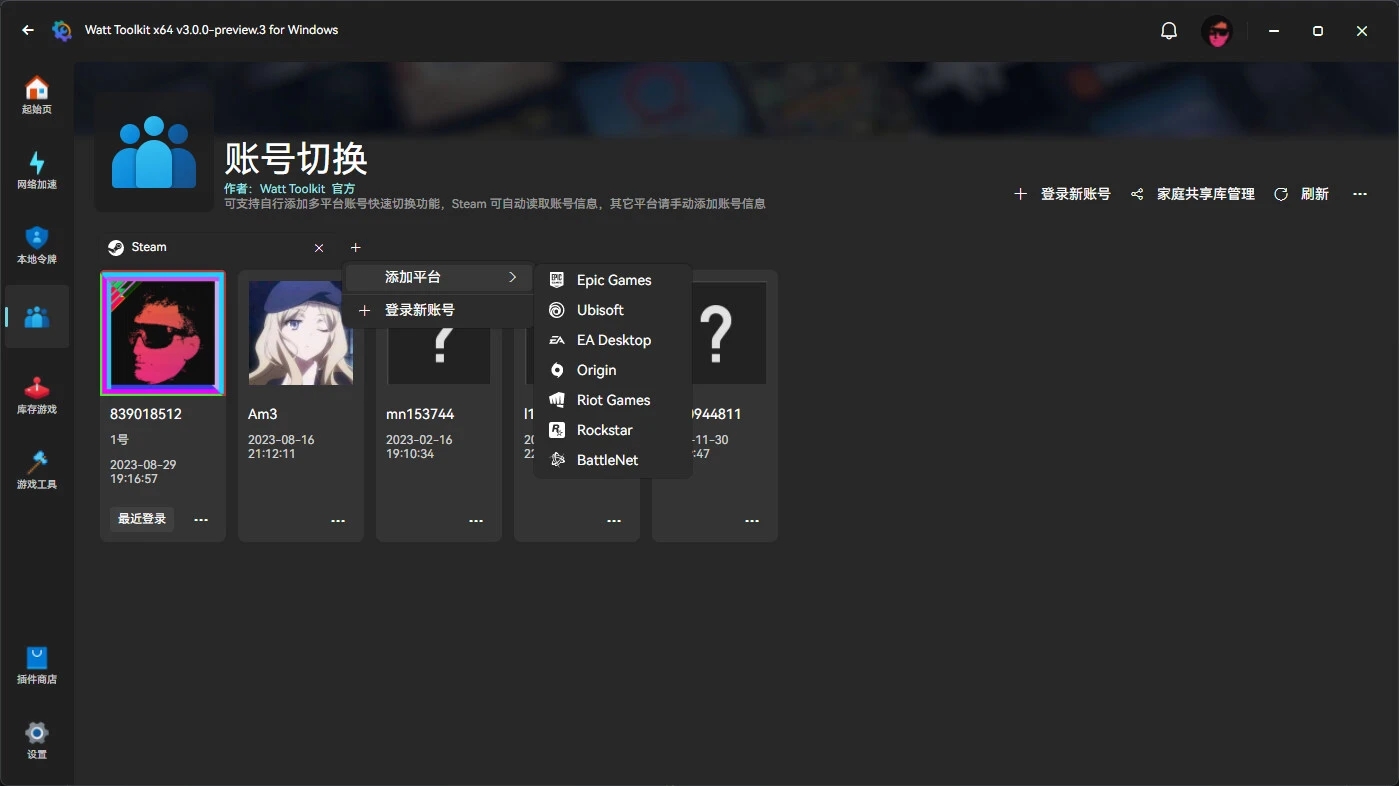Viewport: 1399px width, 786px height.
Task: Open the 插件商店 sidebar icon
Action: pos(36,664)
